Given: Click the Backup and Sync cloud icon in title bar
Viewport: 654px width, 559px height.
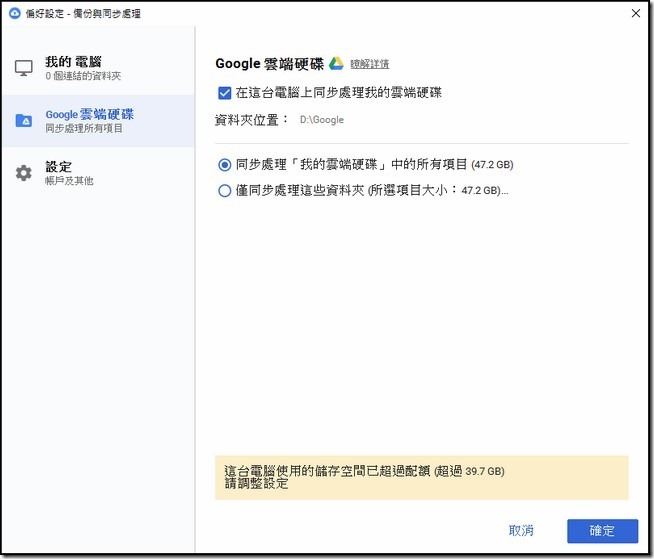Looking at the screenshot, I should (15, 13).
